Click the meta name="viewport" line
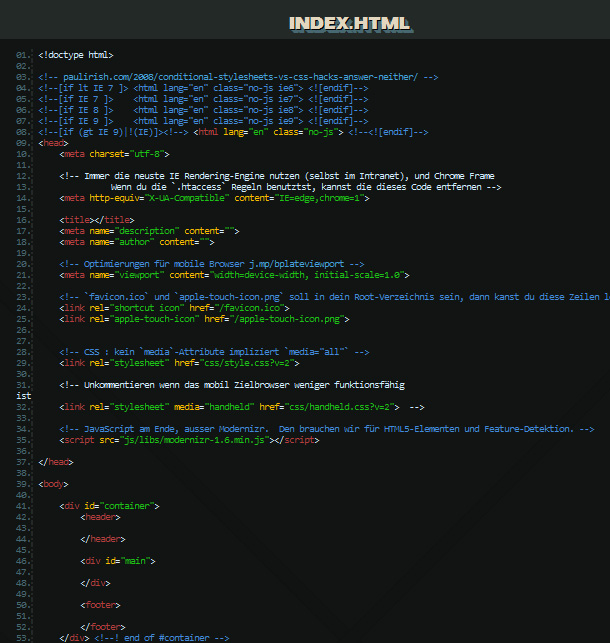The image size is (610, 643). click(234, 275)
